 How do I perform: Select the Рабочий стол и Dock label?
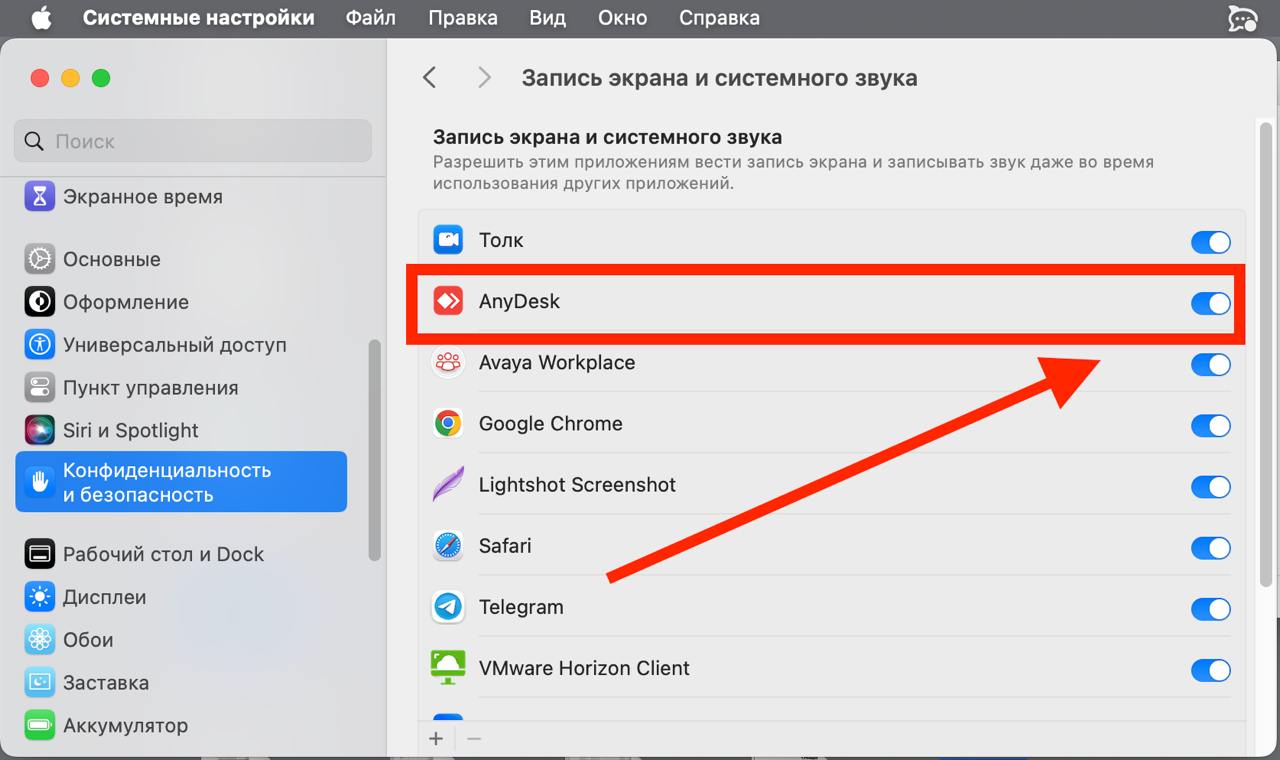(164, 554)
